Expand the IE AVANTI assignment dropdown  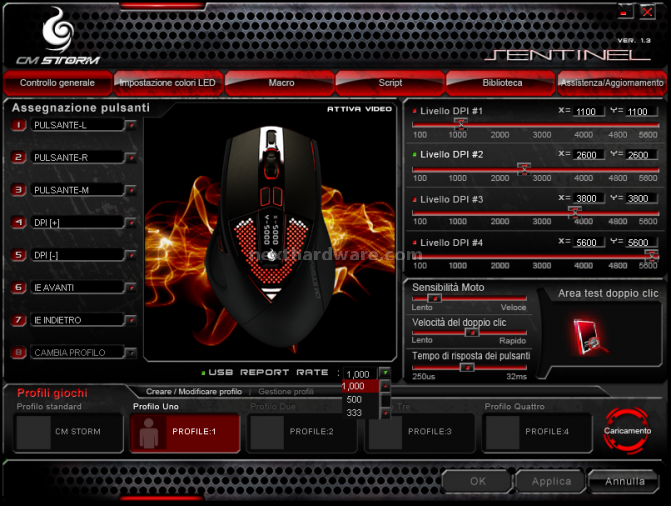(x=131, y=288)
